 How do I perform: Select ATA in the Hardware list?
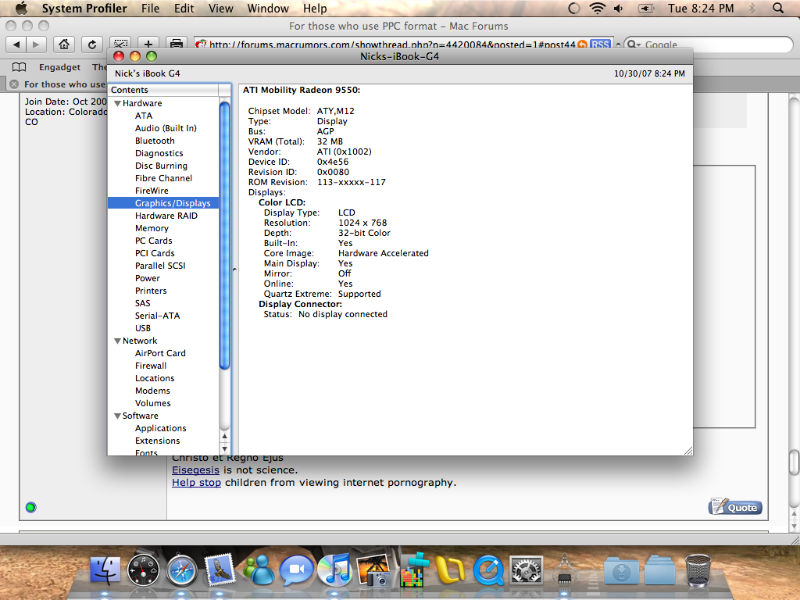pyautogui.click(x=143, y=116)
